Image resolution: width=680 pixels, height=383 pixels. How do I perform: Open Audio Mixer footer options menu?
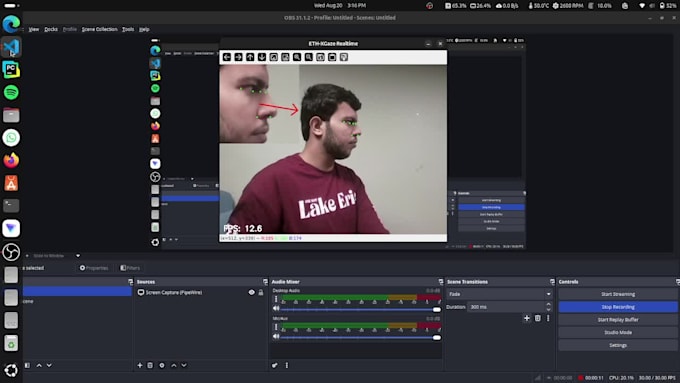click(287, 365)
